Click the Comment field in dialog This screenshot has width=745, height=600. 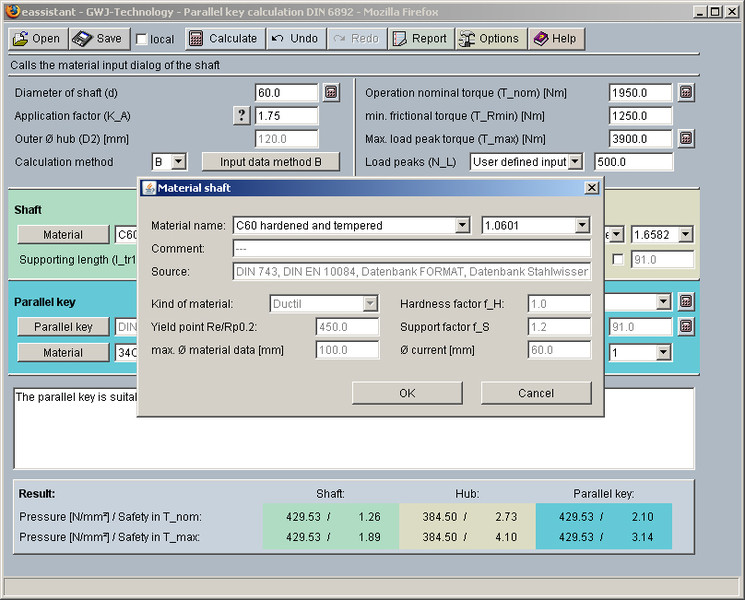[x=411, y=249]
